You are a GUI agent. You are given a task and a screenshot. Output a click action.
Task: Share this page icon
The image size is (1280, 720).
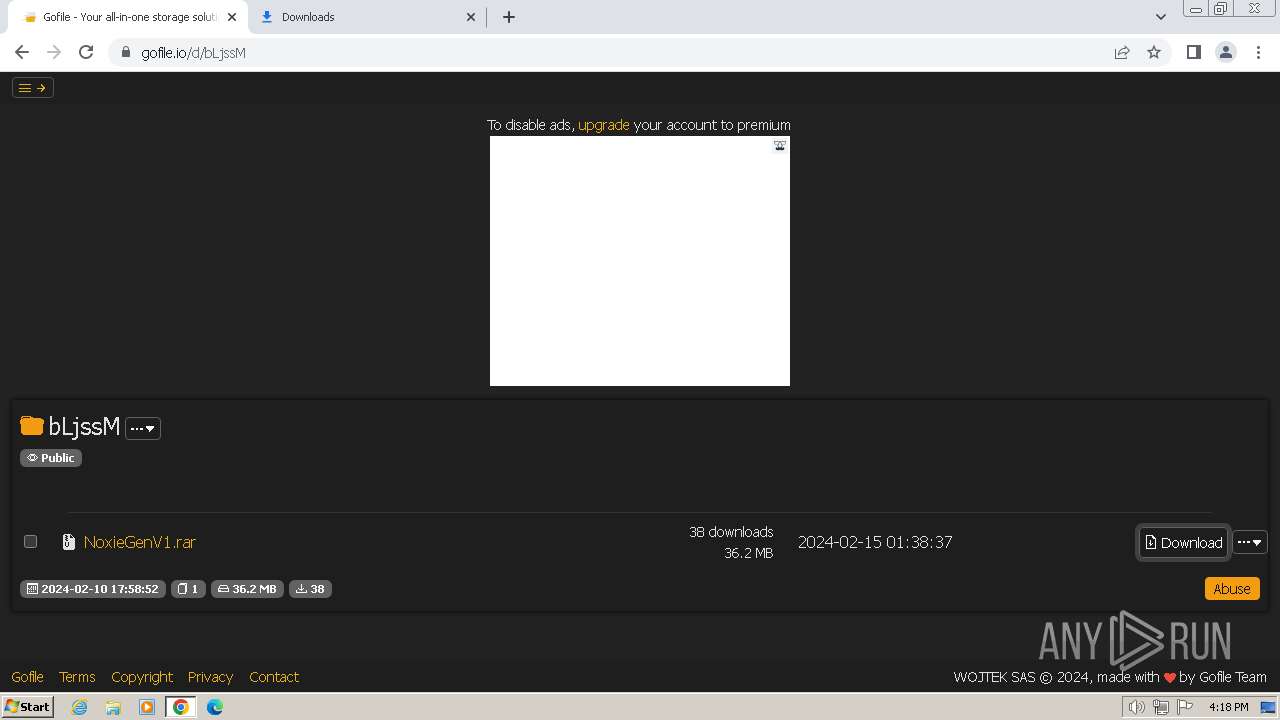click(x=1122, y=52)
